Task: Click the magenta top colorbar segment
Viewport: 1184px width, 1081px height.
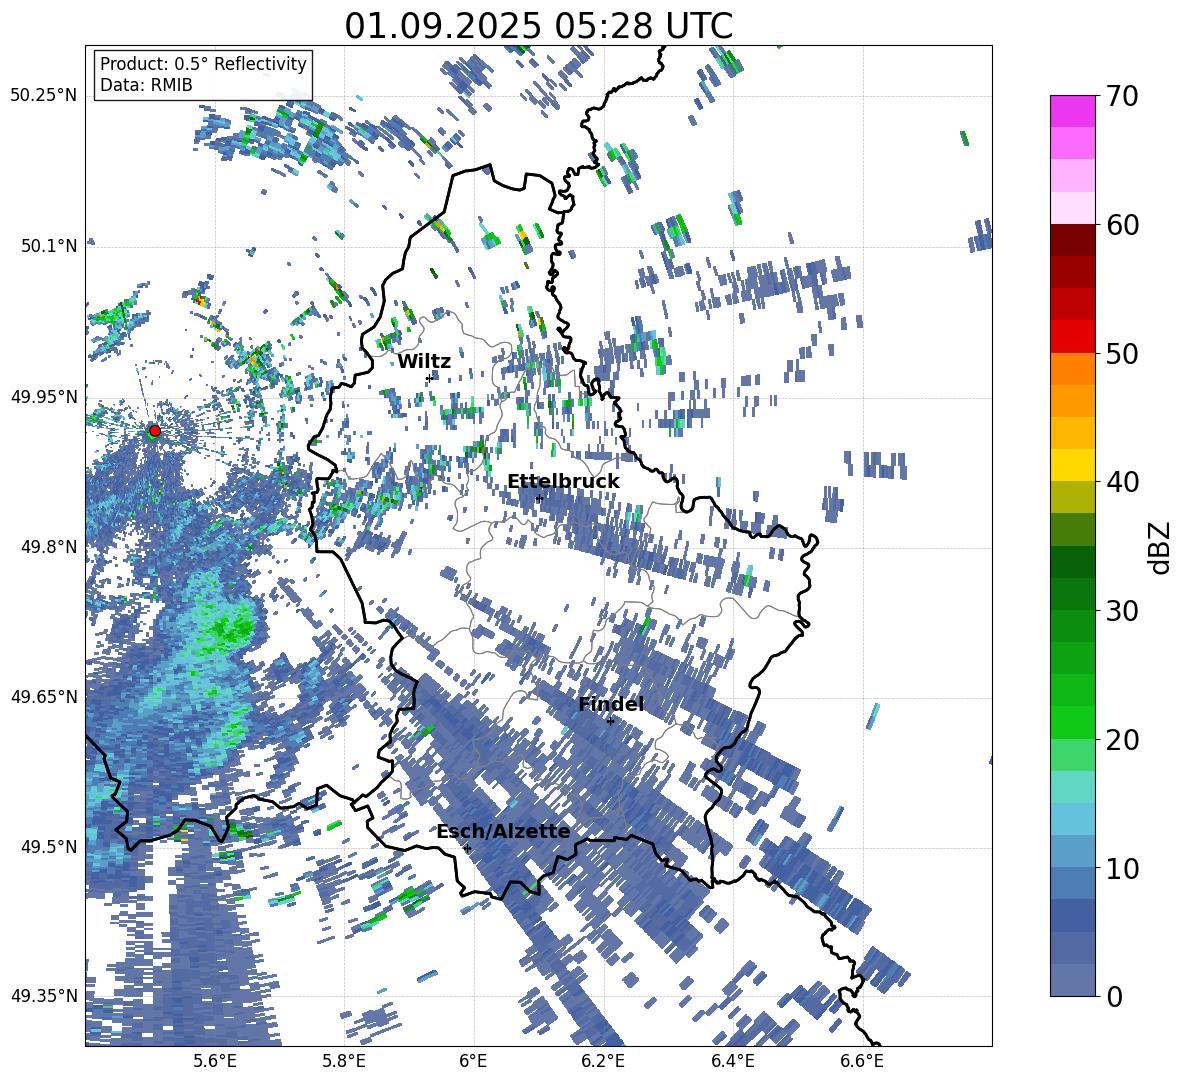Action: pyautogui.click(x=1073, y=111)
